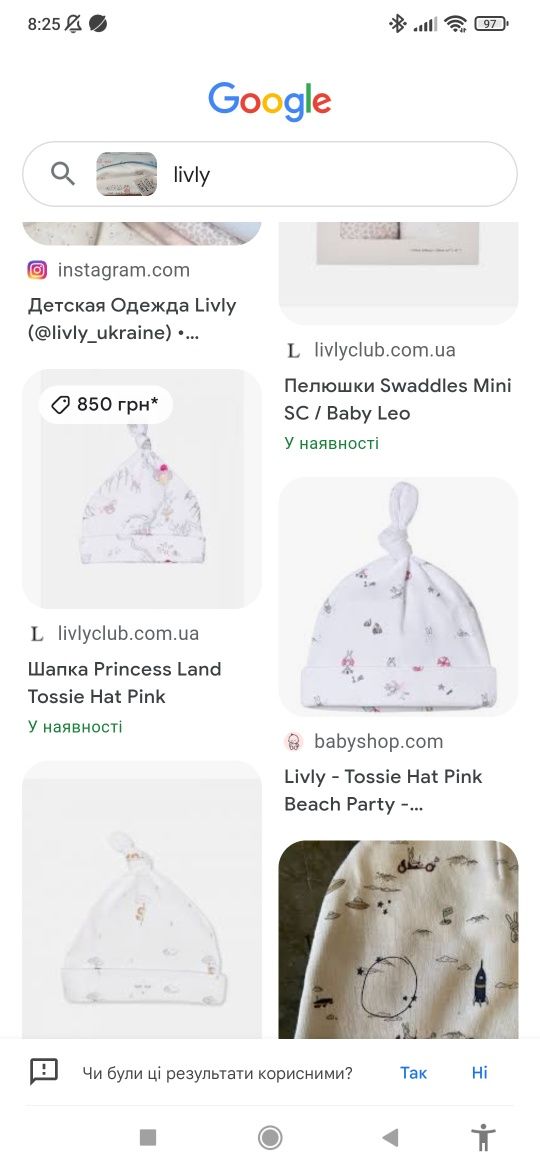Tap the Instagram logo icon
Viewport: 540px width, 1170px height.
[37, 269]
